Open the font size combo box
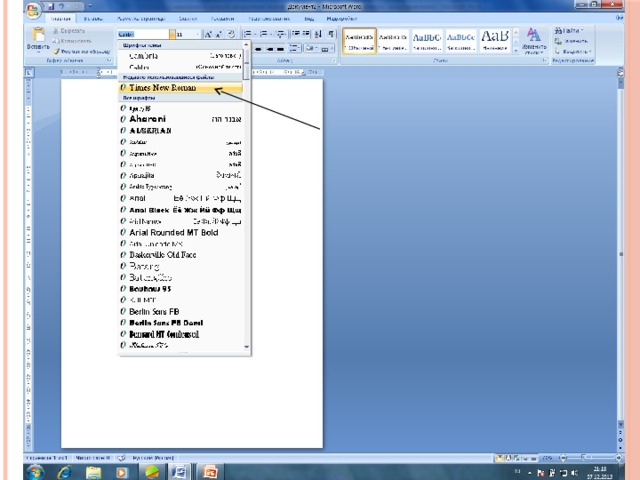 click(x=188, y=34)
